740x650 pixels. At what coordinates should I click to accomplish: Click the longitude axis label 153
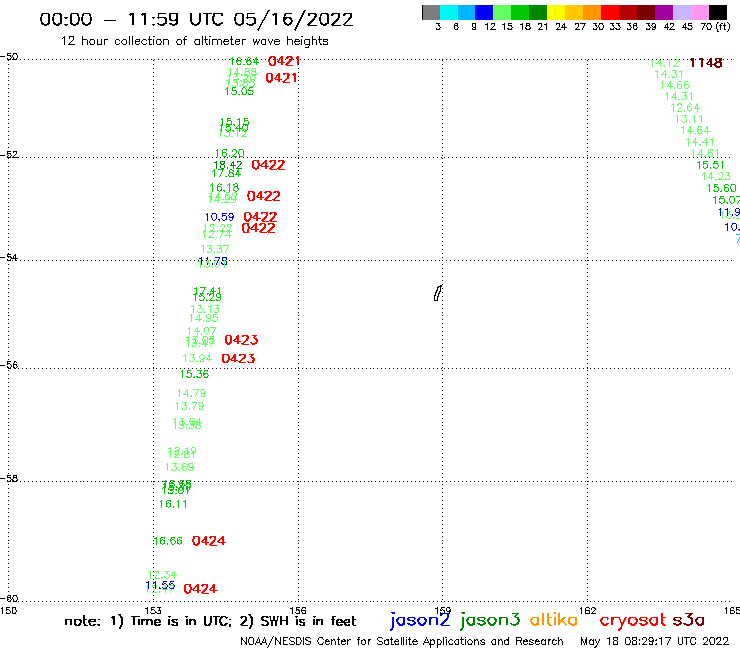pyautogui.click(x=153, y=610)
